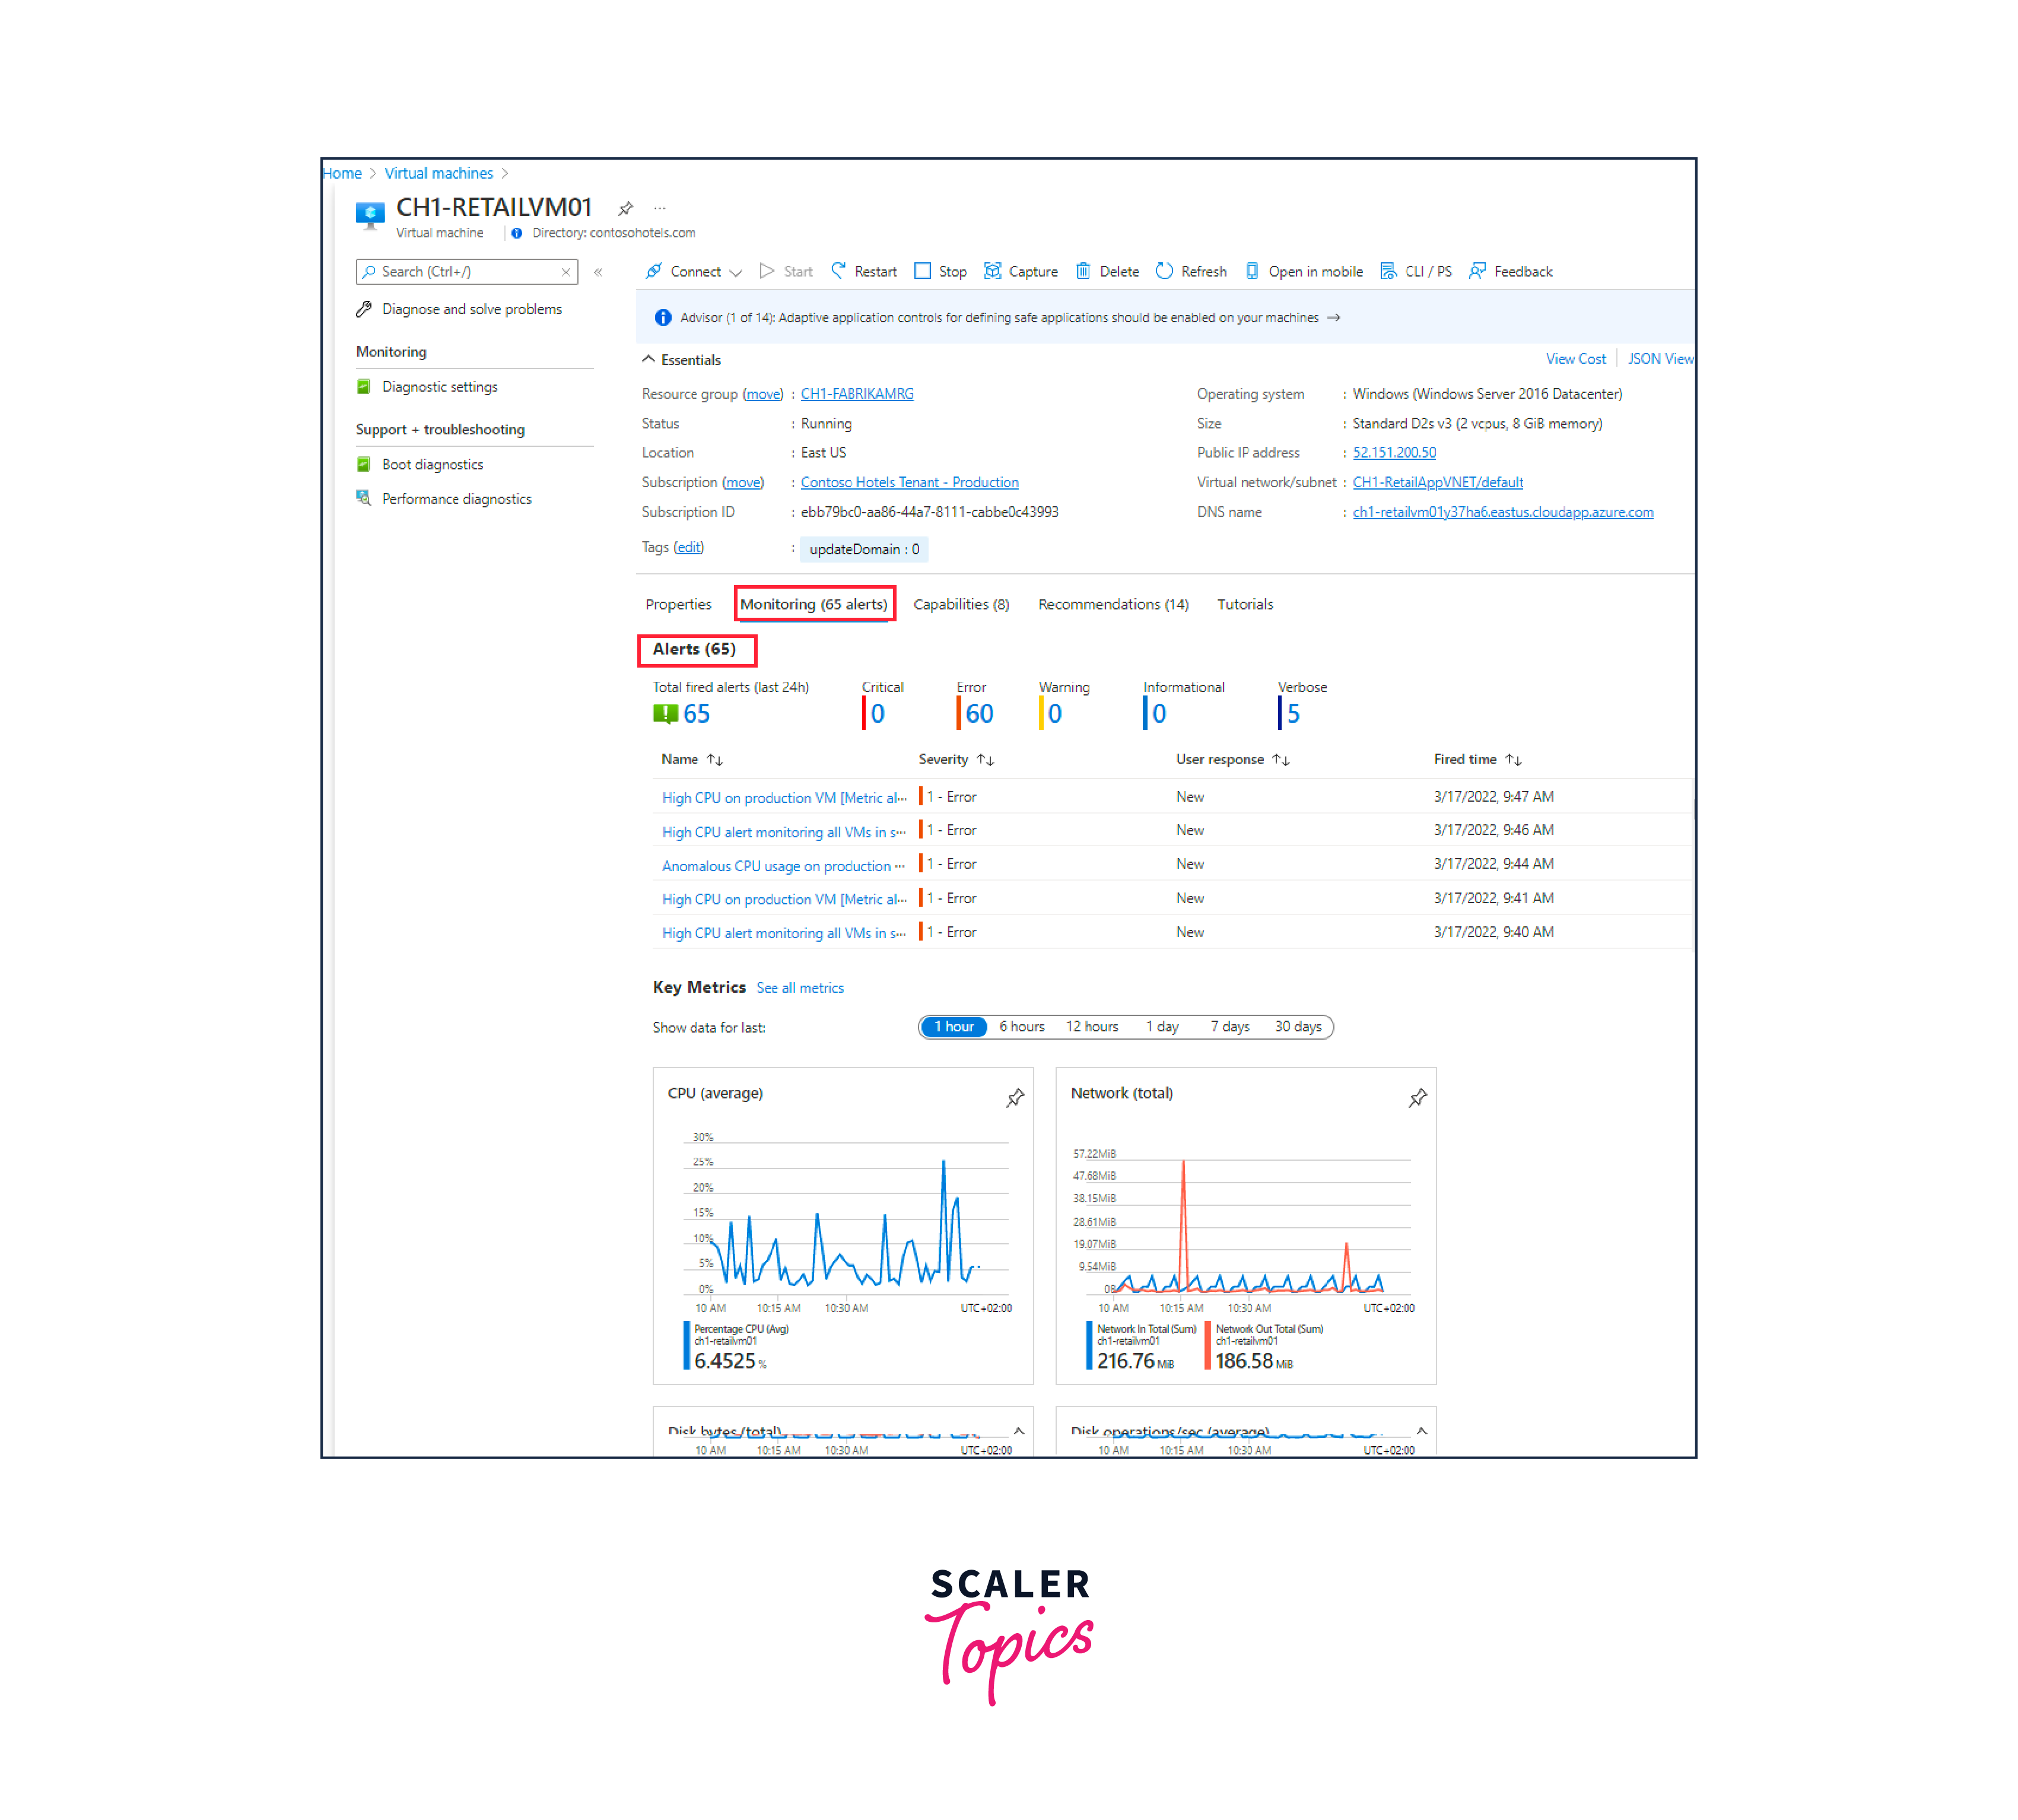Pin CH1-RETAILVM01 next to the title
Image resolution: width=2018 pixels, height=1820 pixels.
tap(625, 208)
